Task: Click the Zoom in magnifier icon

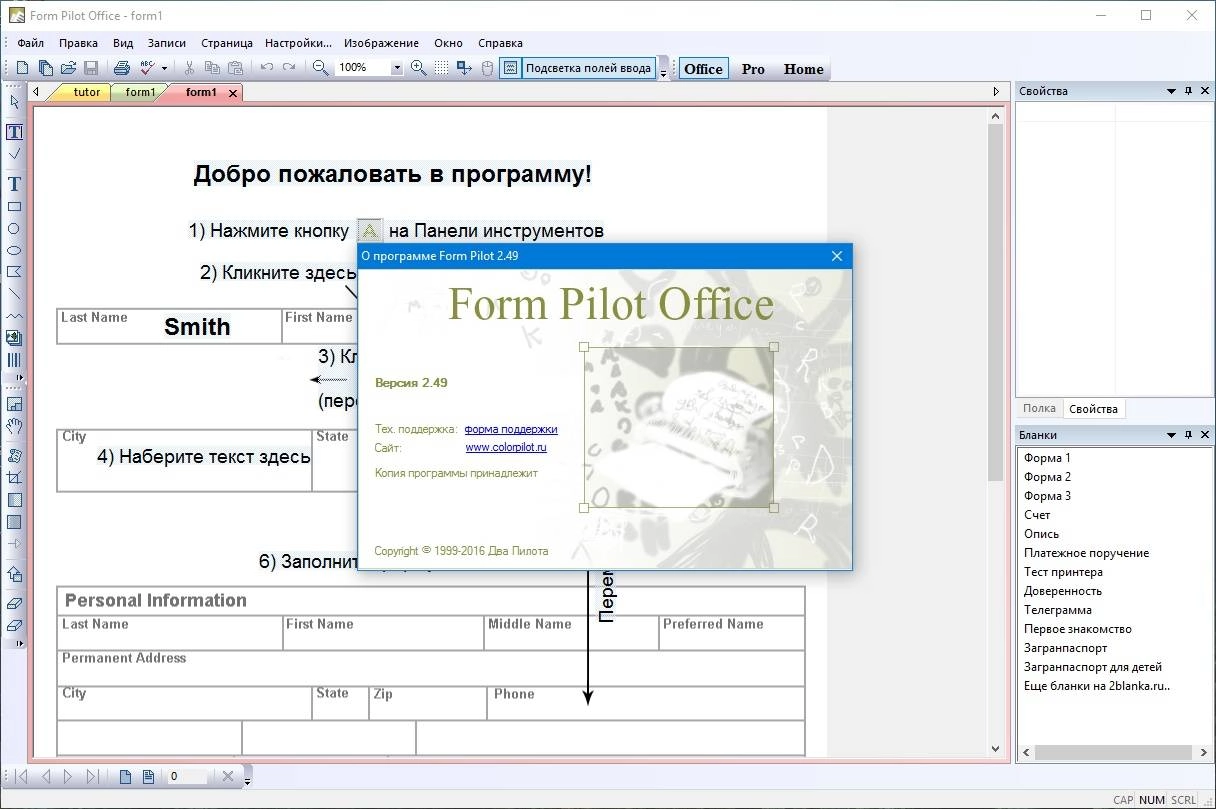Action: [418, 68]
